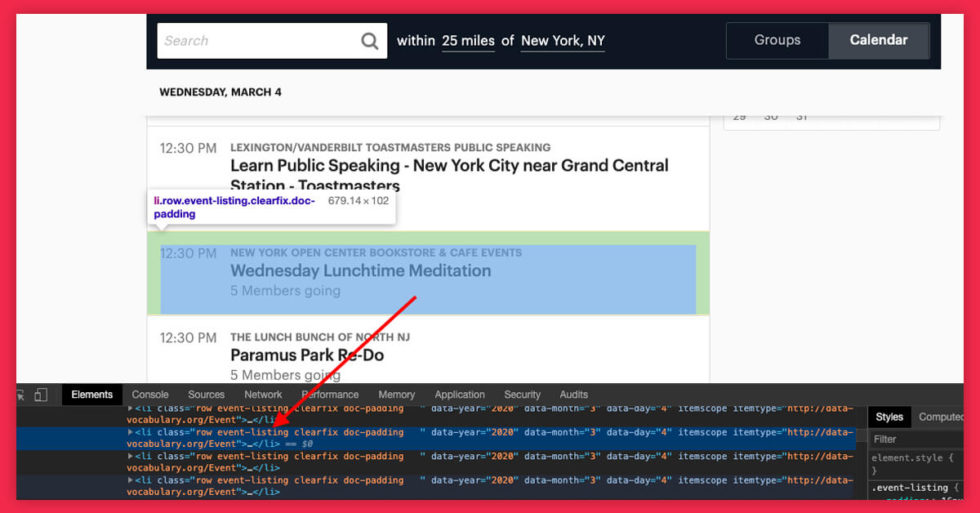Expand the last li event-listing node
The height and width of the screenshot is (513, 980).
tap(130, 481)
